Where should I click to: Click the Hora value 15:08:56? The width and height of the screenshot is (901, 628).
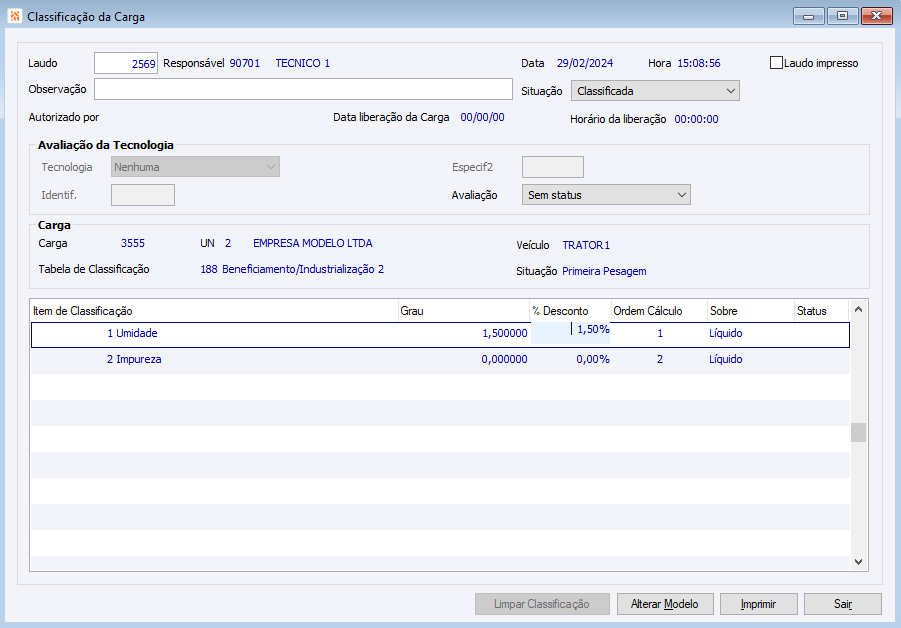coord(699,63)
